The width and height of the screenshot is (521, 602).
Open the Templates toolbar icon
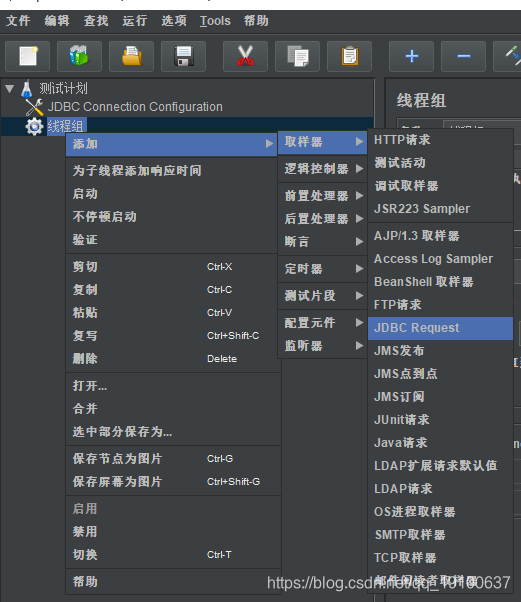(79, 56)
